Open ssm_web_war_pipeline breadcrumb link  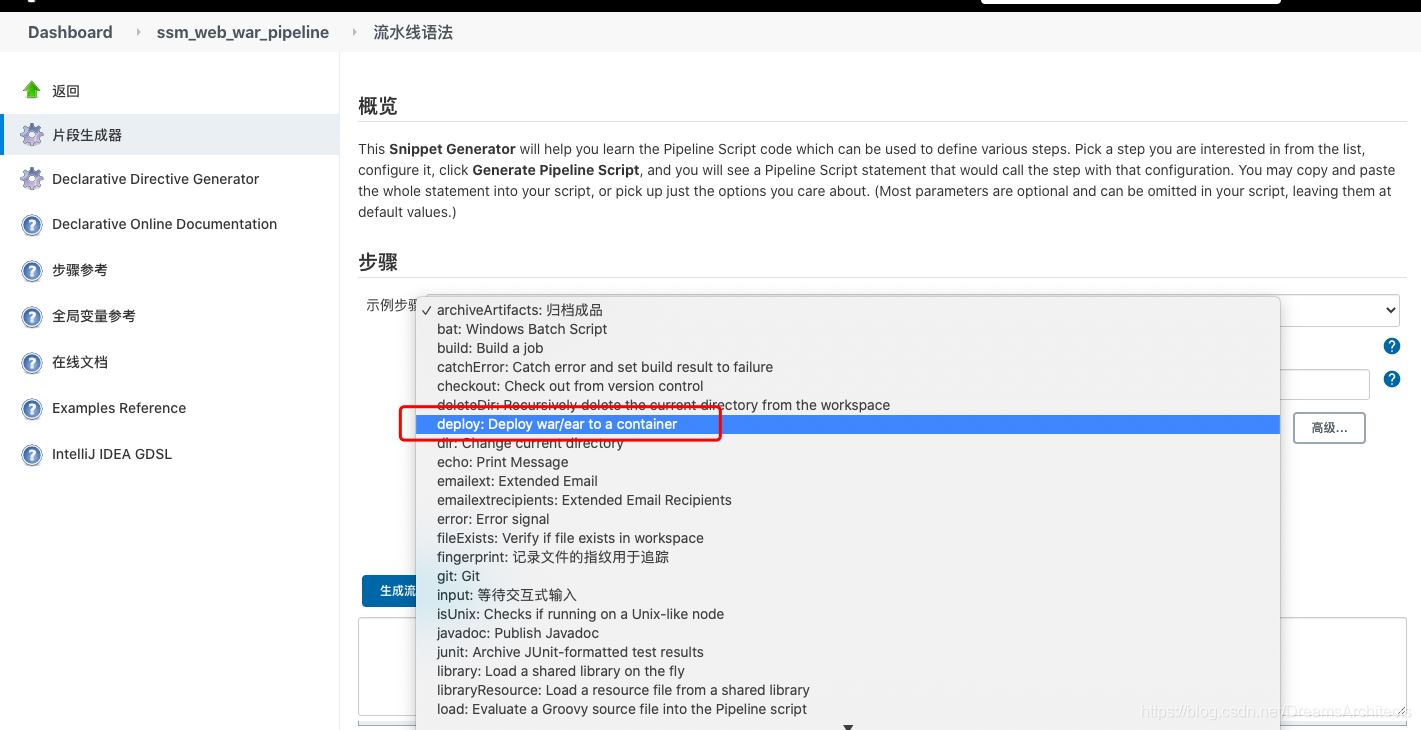click(x=243, y=32)
